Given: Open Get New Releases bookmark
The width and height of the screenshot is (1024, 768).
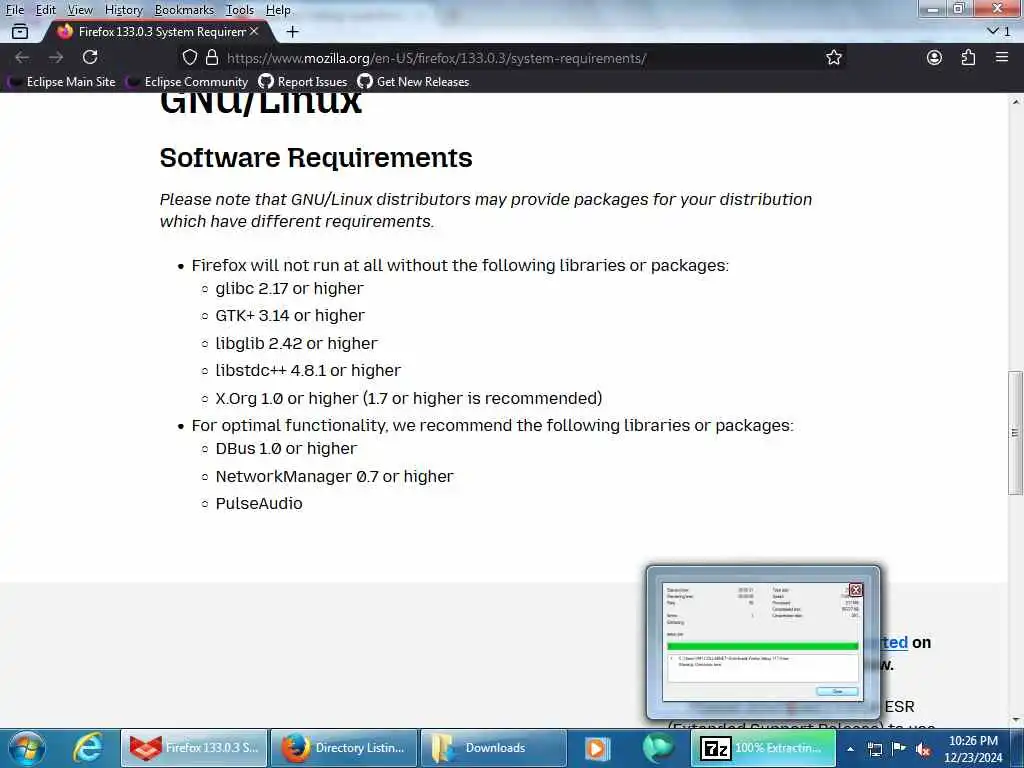Looking at the screenshot, I should click(x=413, y=82).
